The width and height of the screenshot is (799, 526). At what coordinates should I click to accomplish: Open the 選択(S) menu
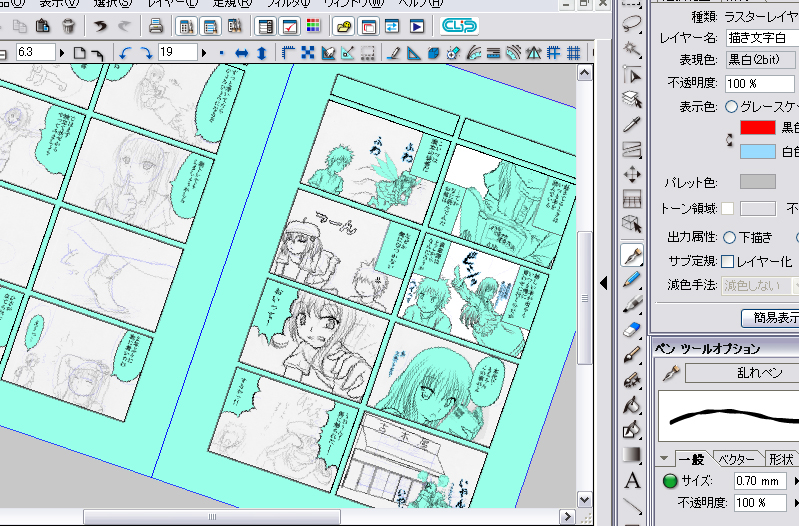click(112, 3)
